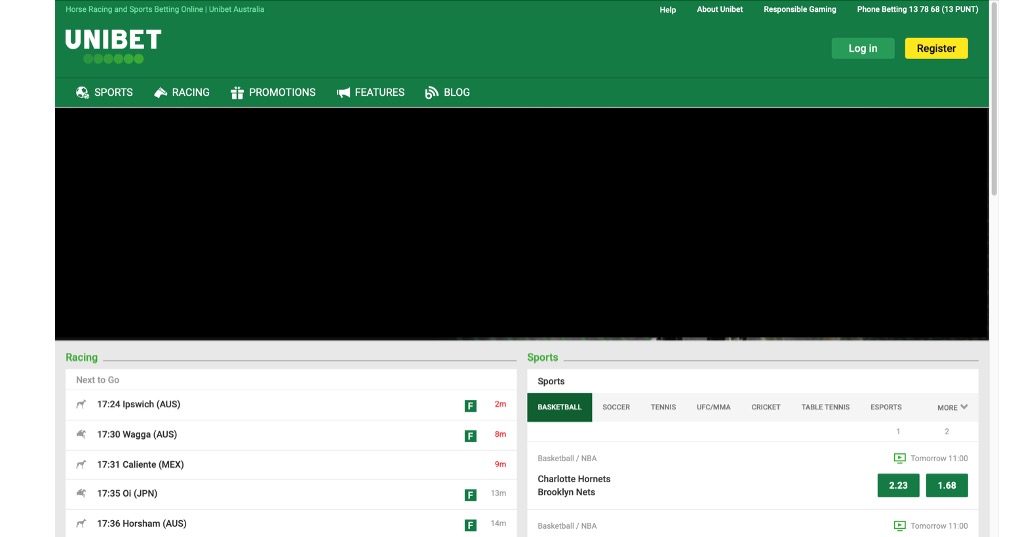Click the yellow Register button
The width and height of the screenshot is (1024, 537).
[x=936, y=48]
